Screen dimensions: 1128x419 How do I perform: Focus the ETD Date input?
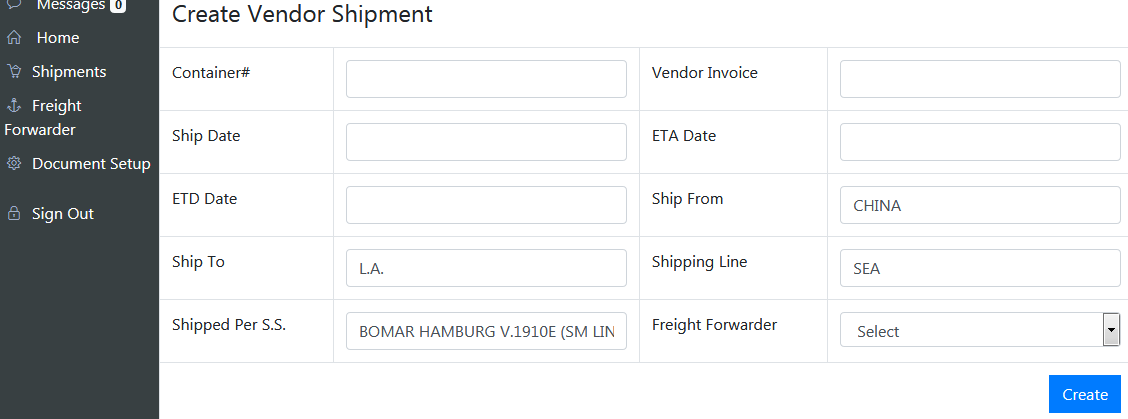(x=486, y=205)
